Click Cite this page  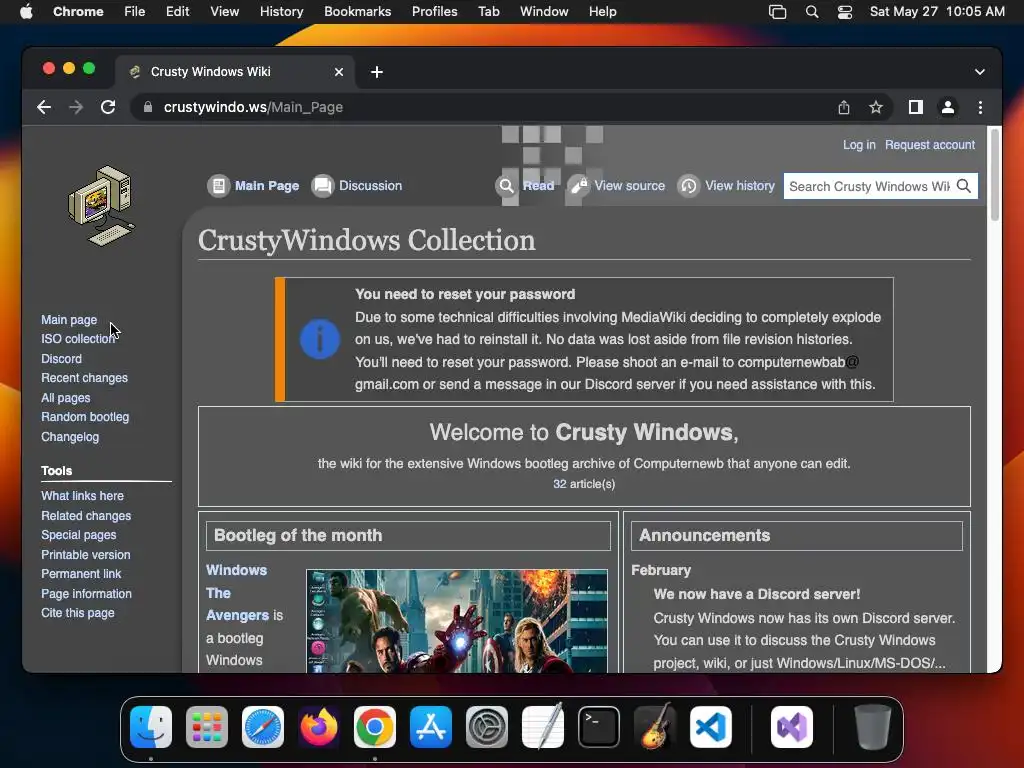pos(78,613)
